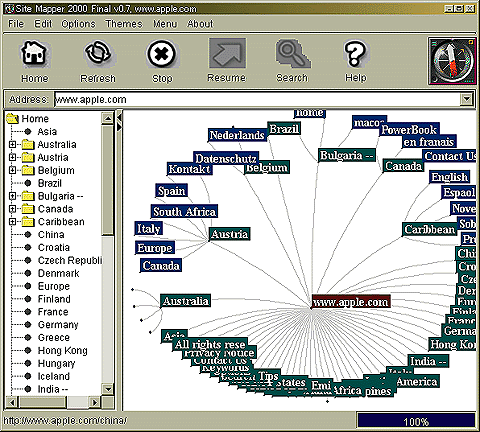Screen dimensions: 480x432
Task: Click the tree horizontal scrollbar thumb
Action: [43, 402]
